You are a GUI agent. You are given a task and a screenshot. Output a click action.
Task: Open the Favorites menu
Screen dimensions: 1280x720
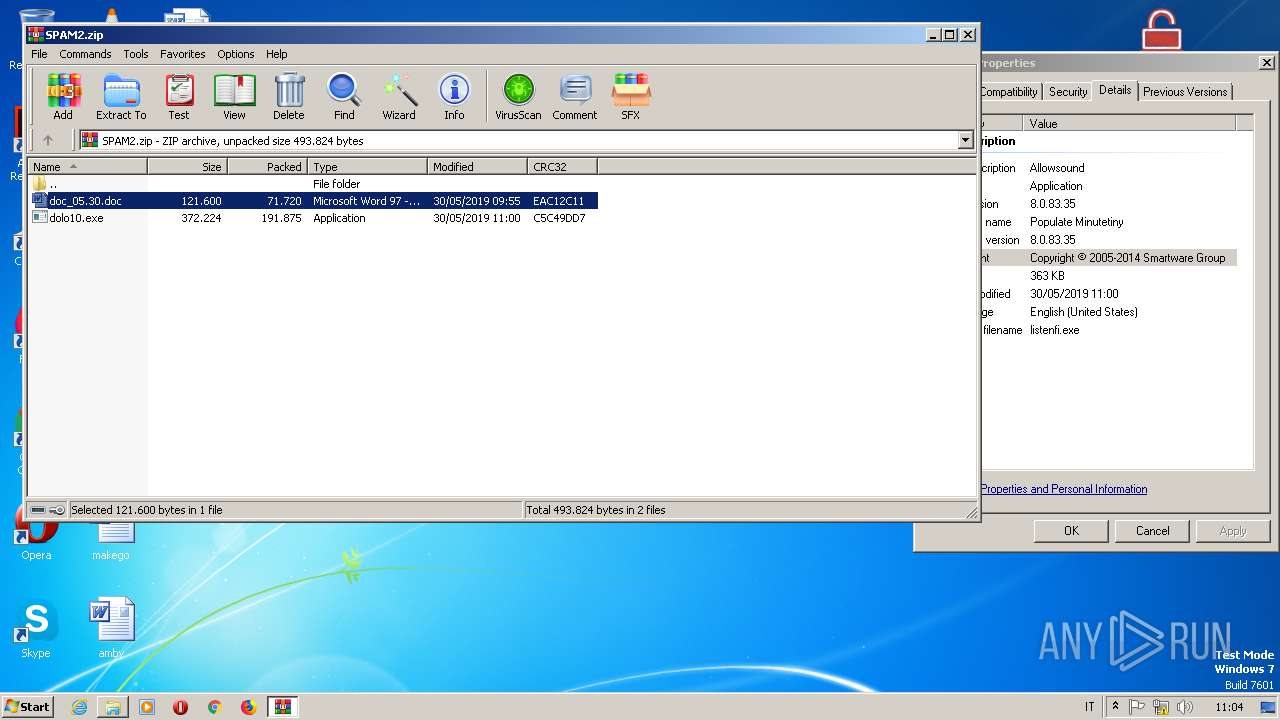click(x=183, y=54)
